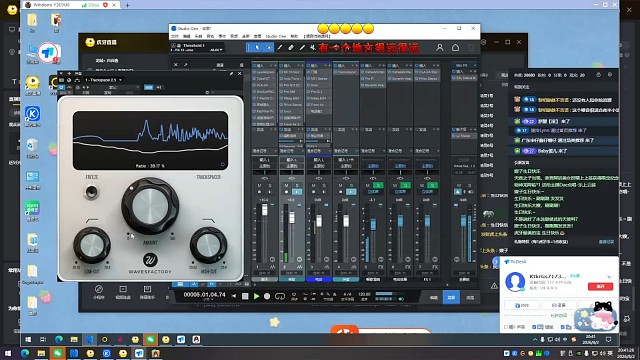Expand the Mix FX section dropdown
640x360 pixels.
pyautogui.click(x=475, y=65)
